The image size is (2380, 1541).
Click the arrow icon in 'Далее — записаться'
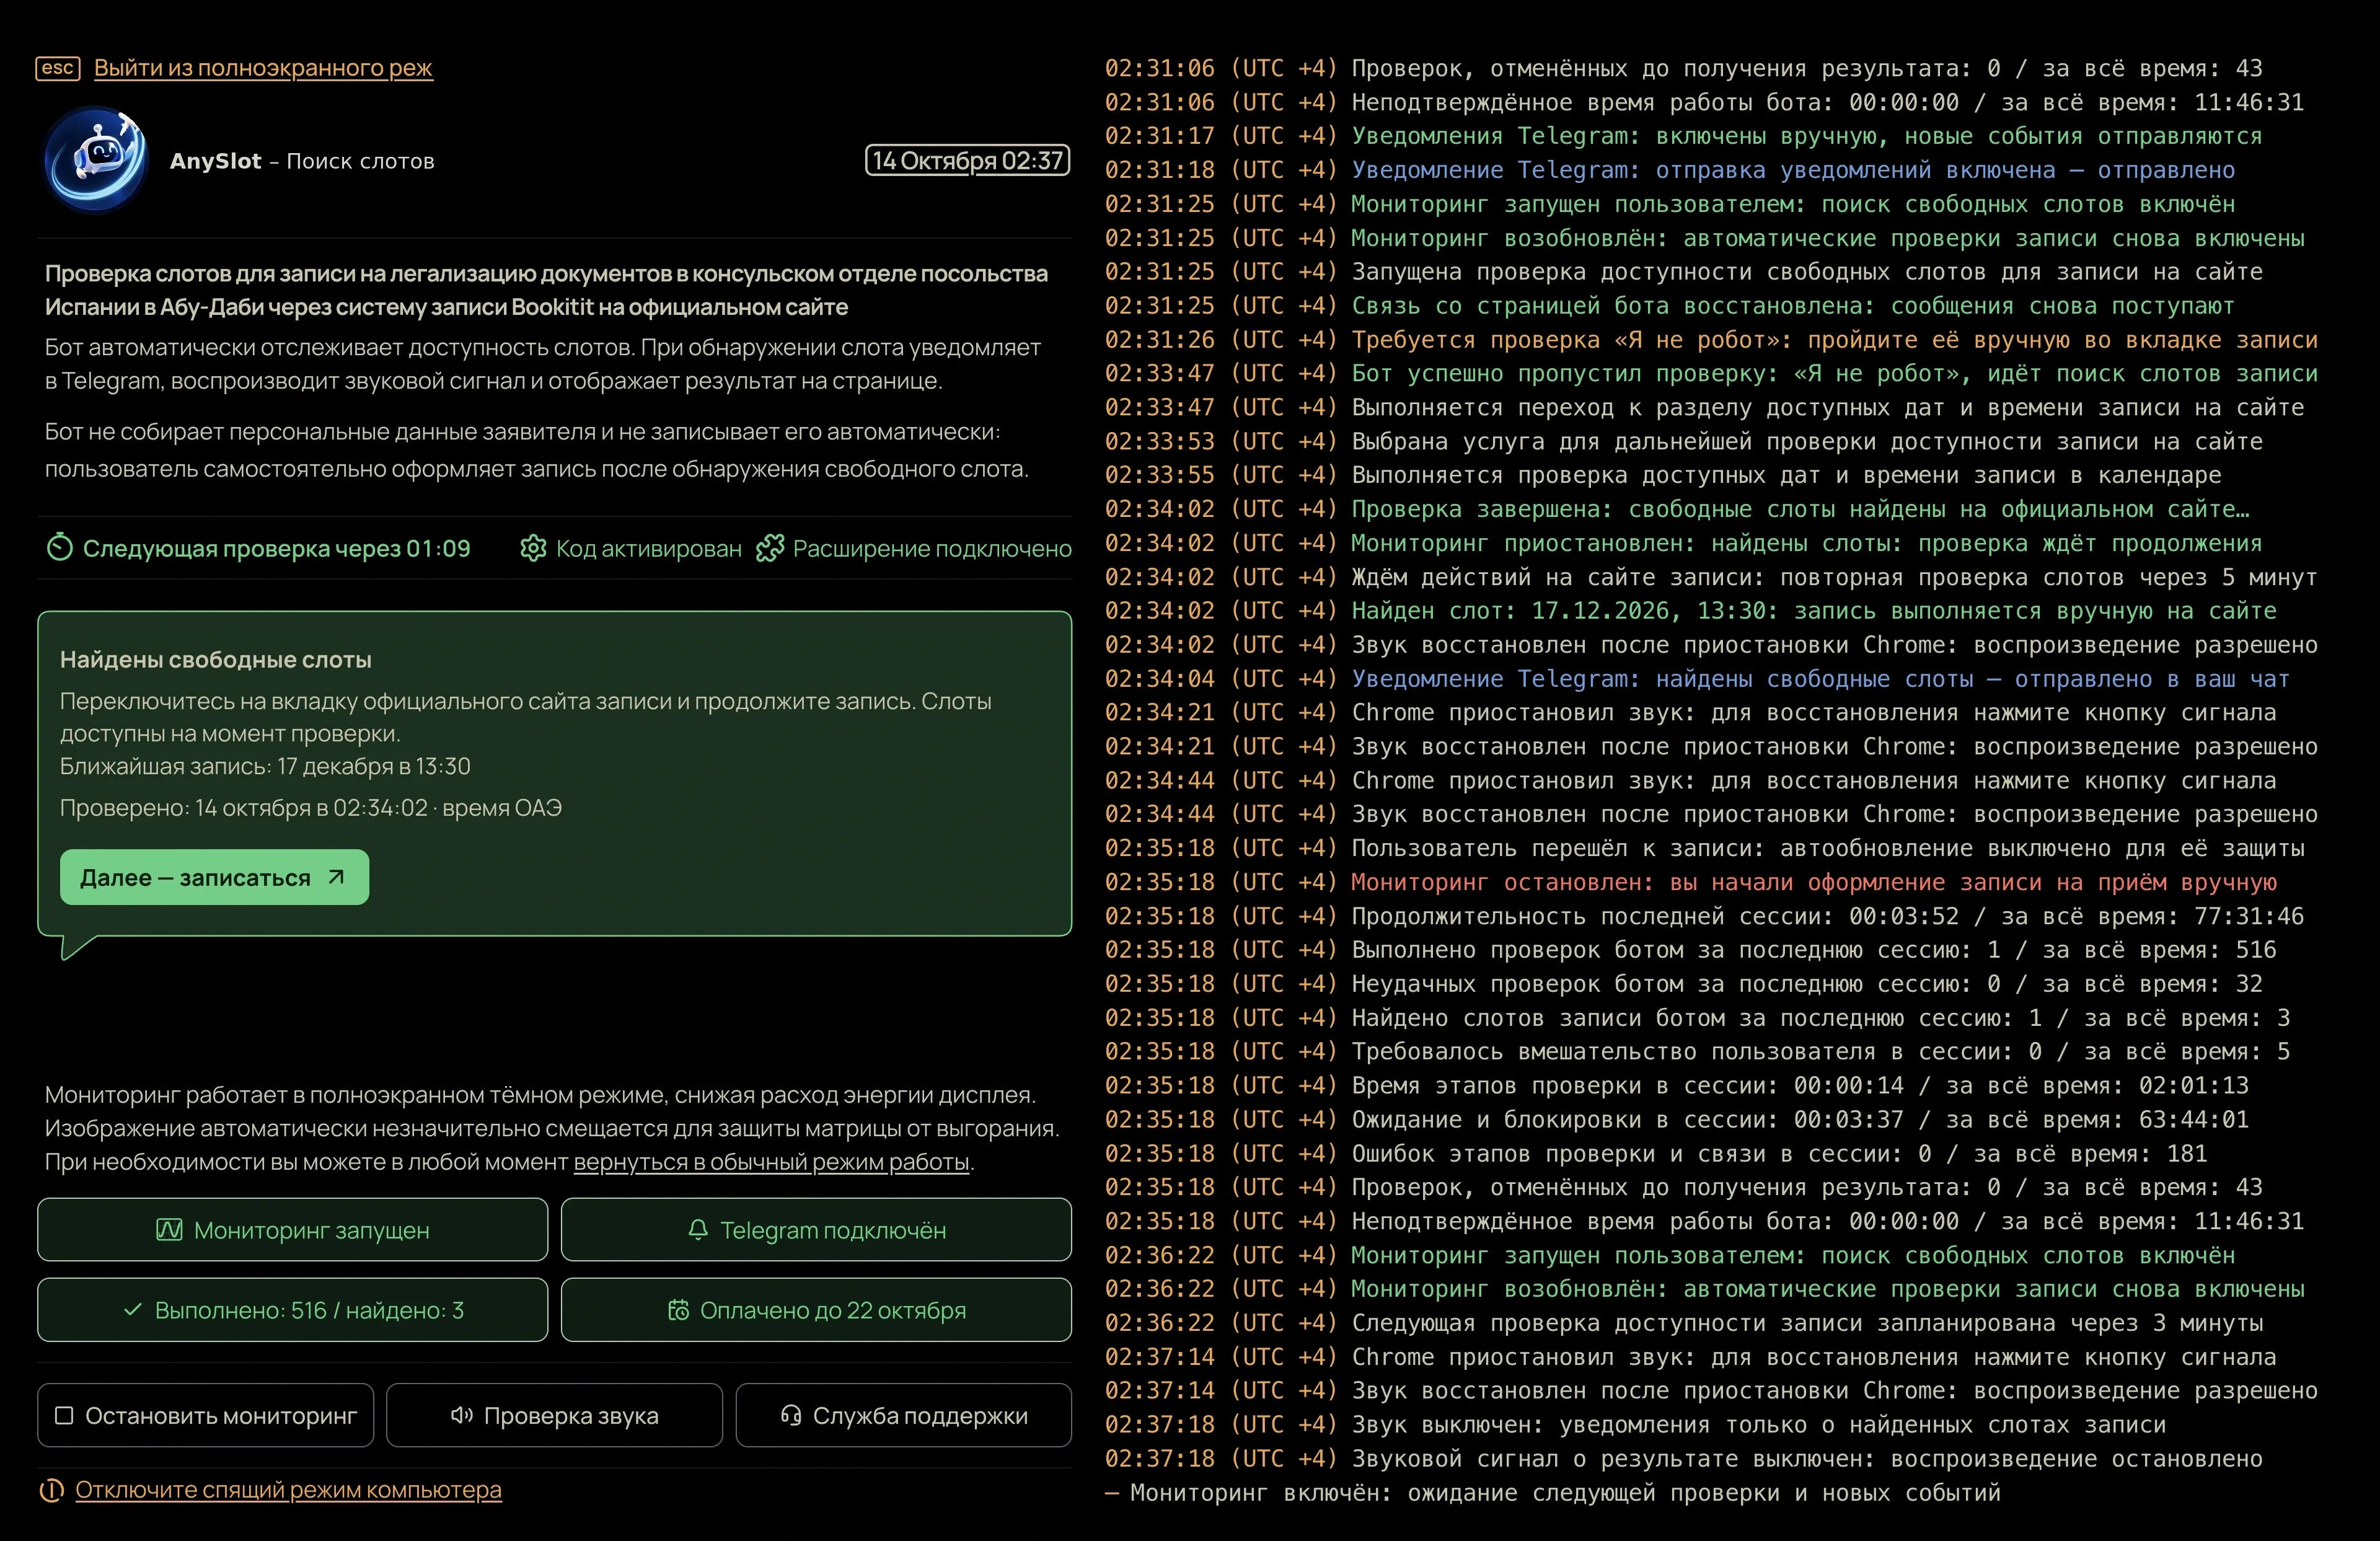pos(336,877)
